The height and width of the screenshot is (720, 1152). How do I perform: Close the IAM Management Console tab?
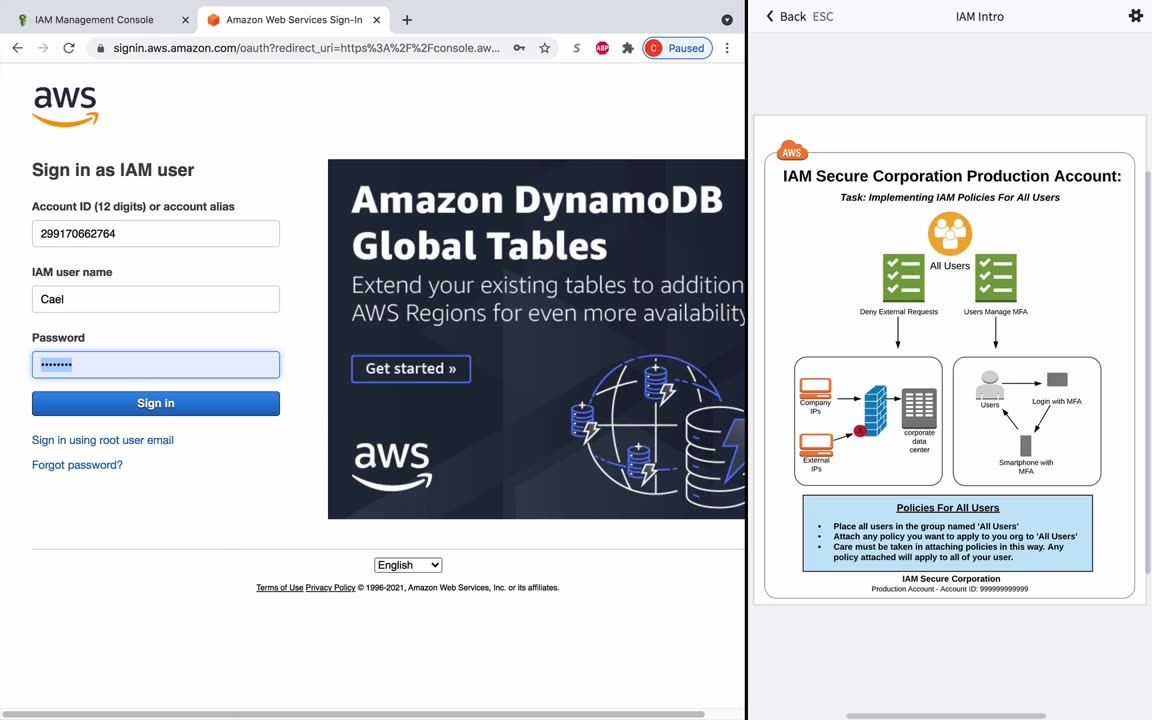(185, 20)
